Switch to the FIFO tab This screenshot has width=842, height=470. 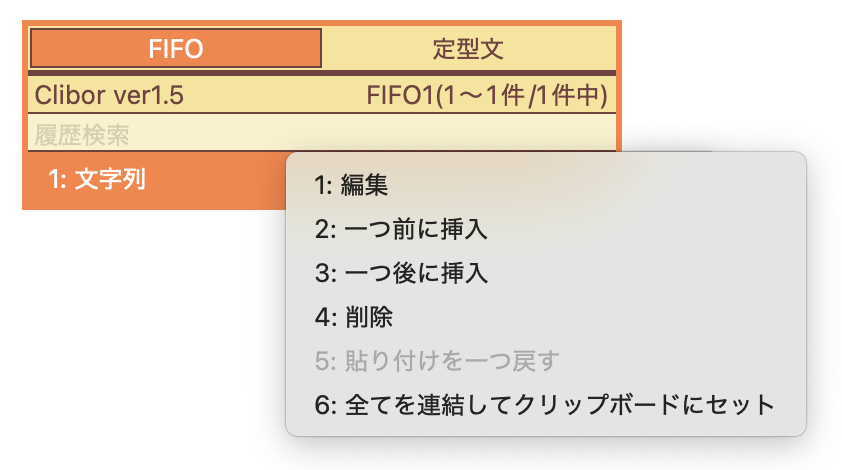click(176, 48)
